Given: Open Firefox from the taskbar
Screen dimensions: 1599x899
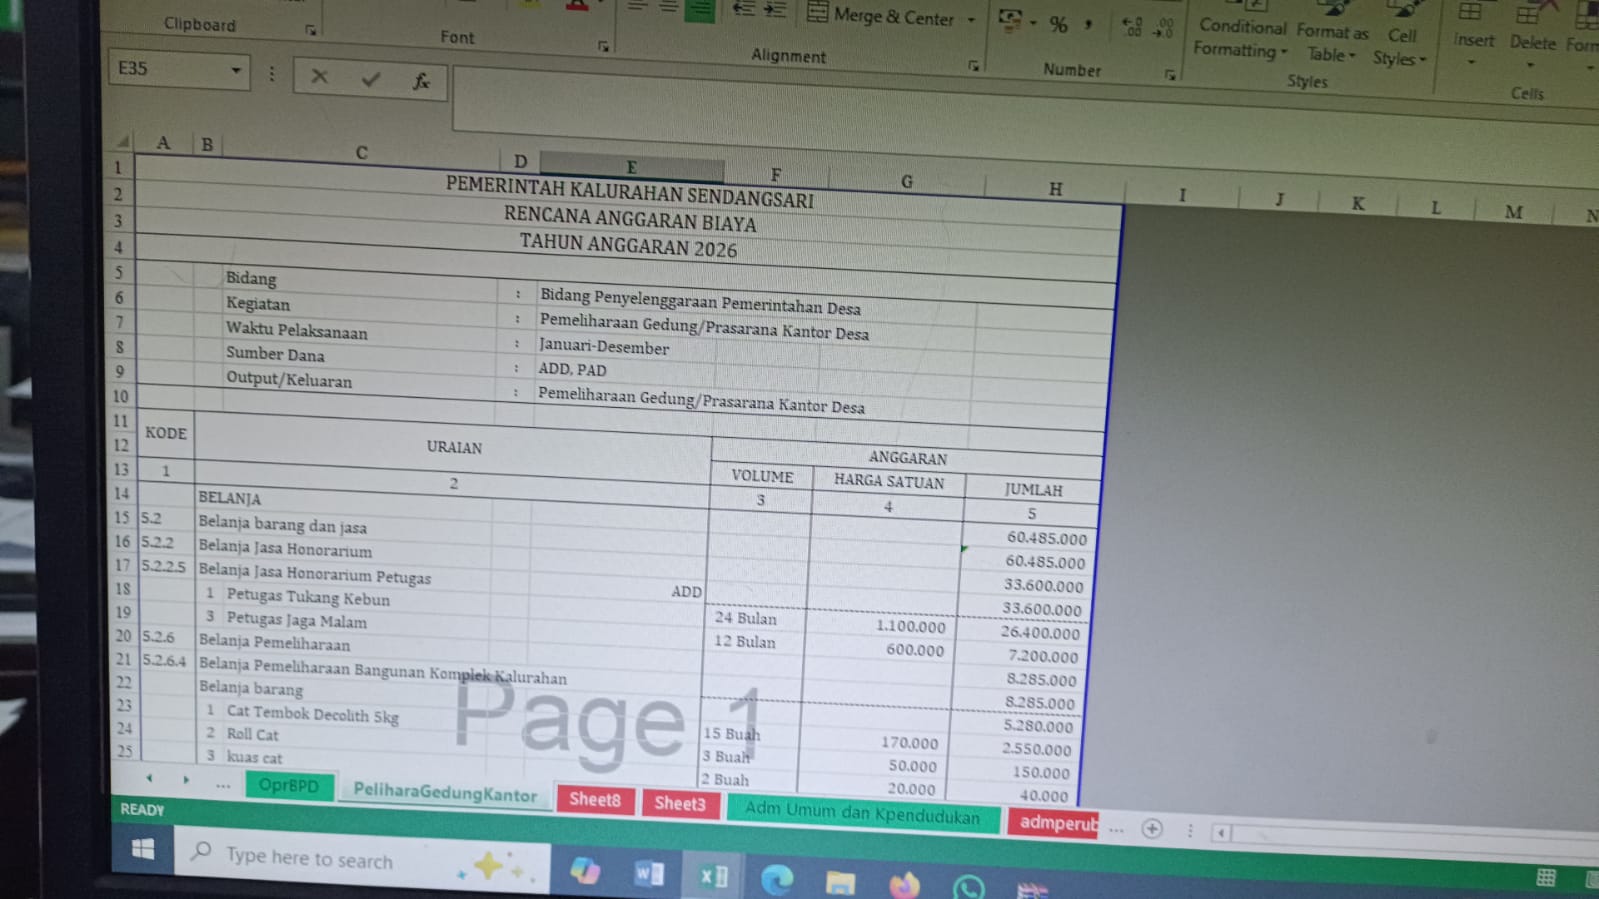Looking at the screenshot, I should pos(904,885).
